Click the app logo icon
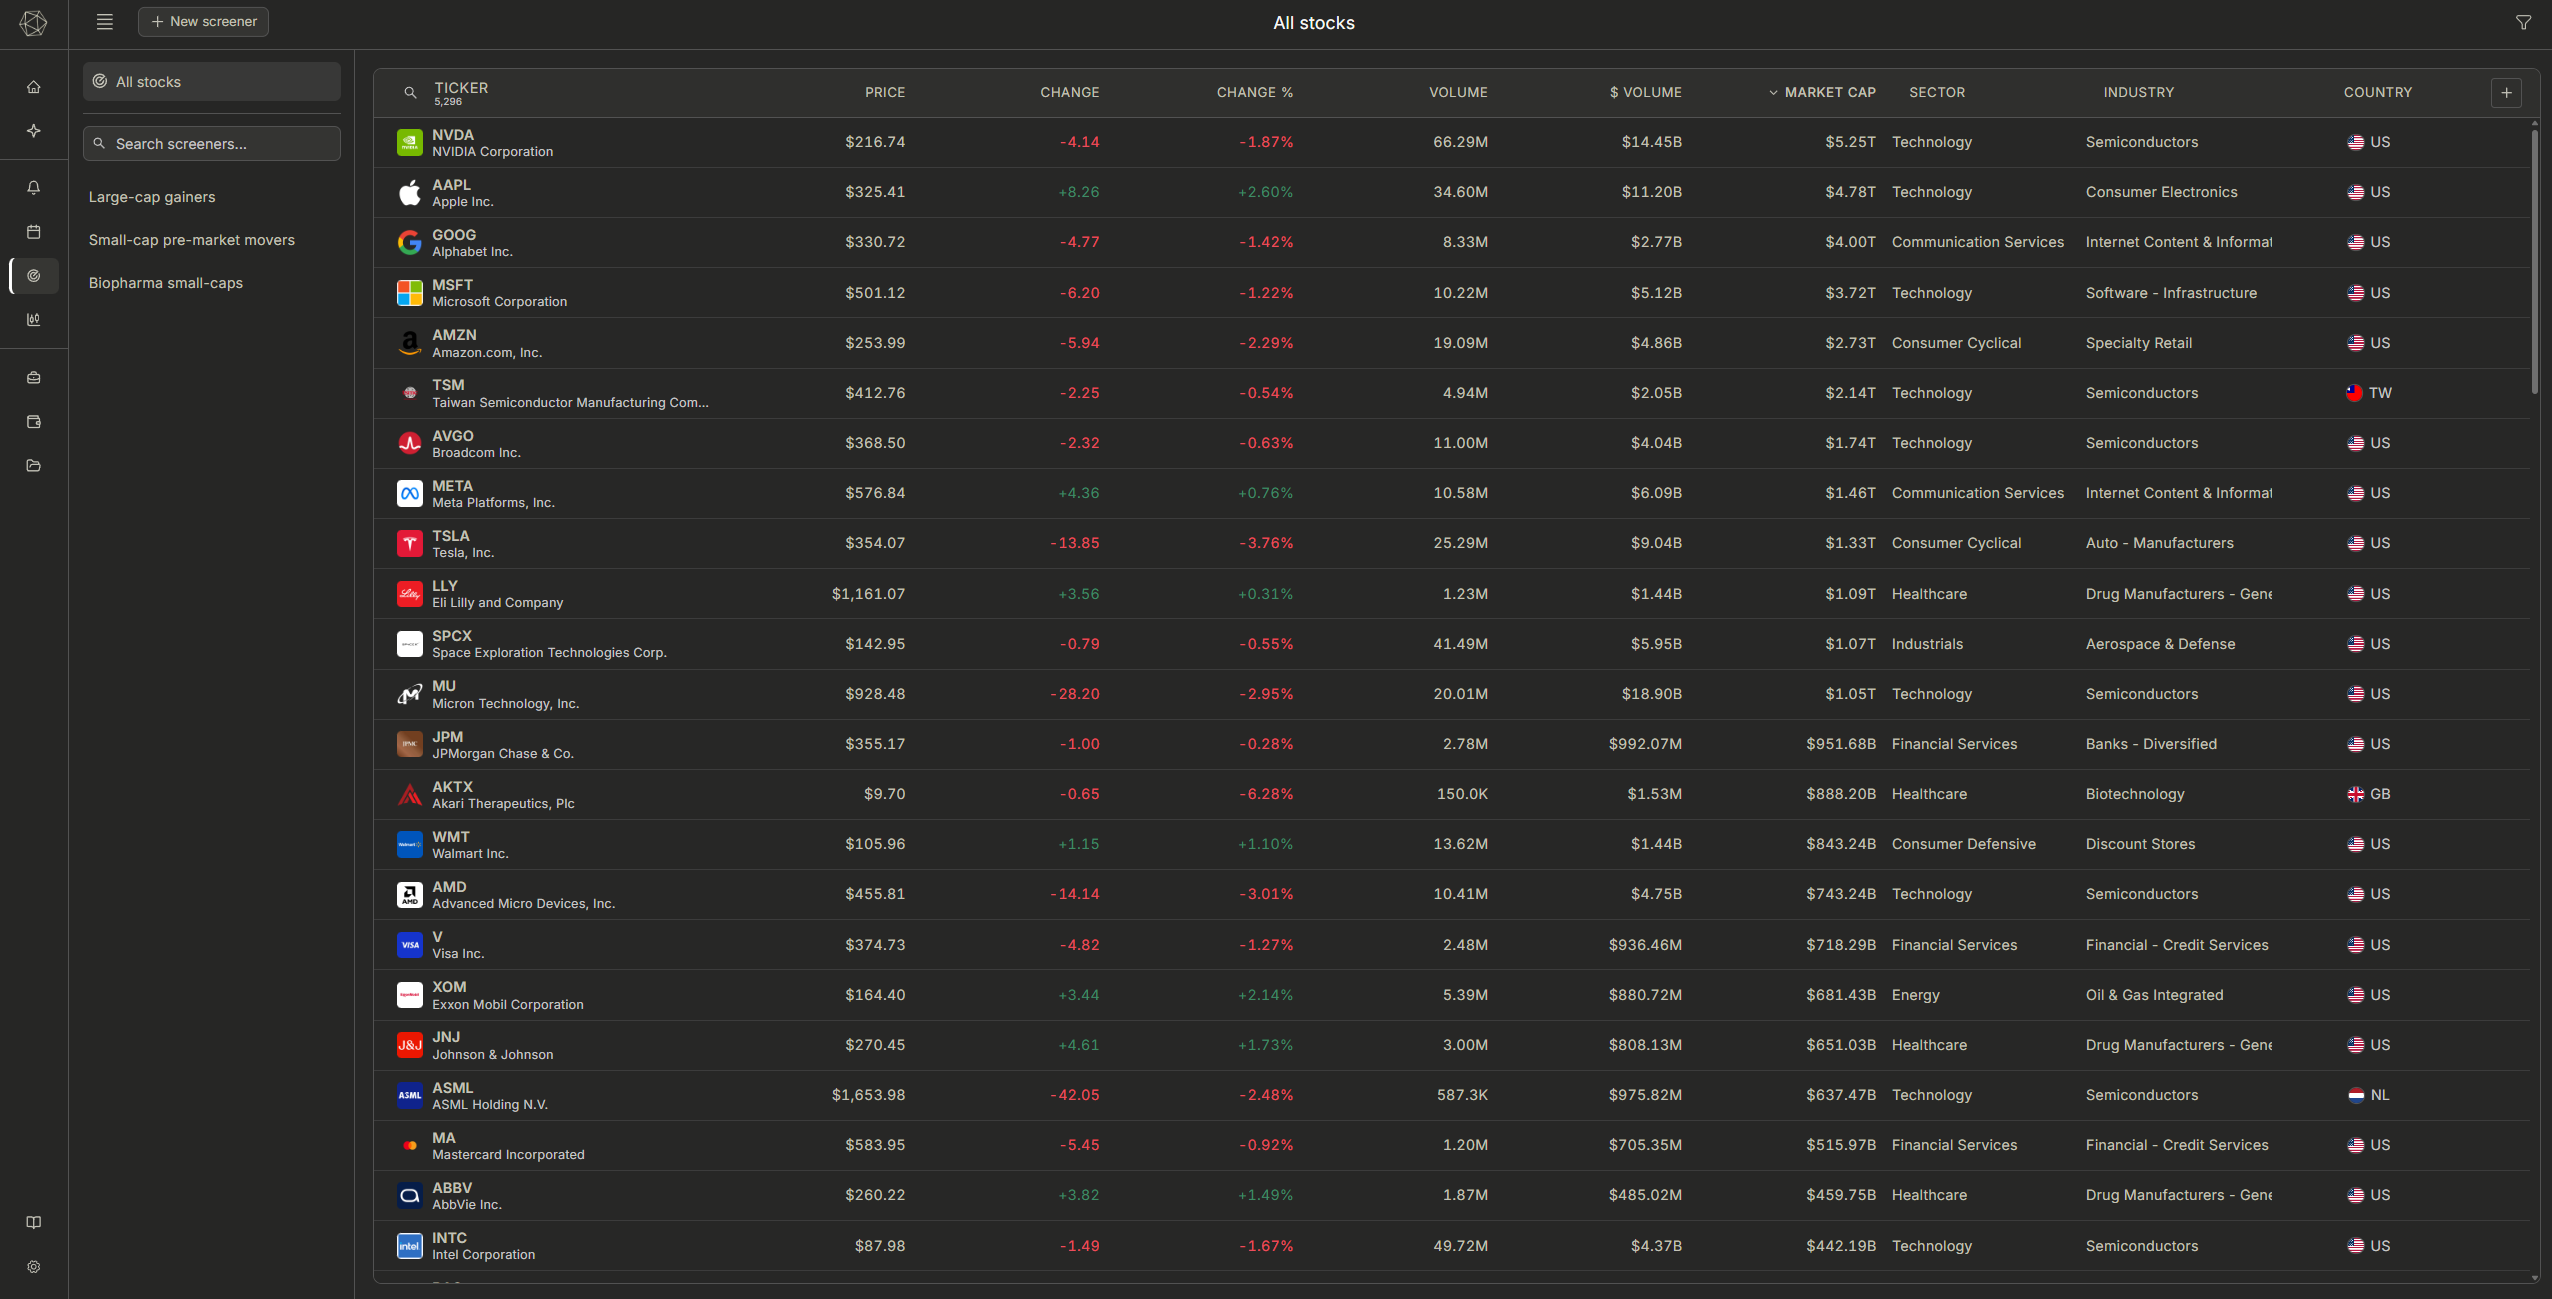This screenshot has height=1299, width=2552. pyautogui.click(x=33, y=23)
